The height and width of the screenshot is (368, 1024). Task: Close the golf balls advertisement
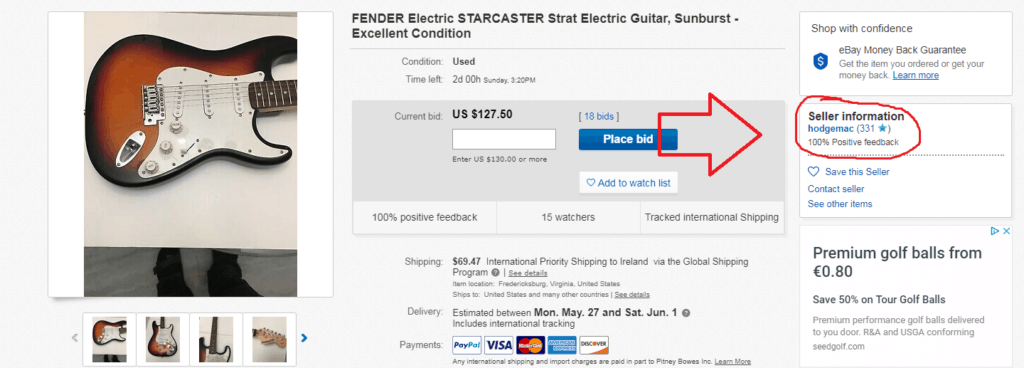click(1007, 231)
